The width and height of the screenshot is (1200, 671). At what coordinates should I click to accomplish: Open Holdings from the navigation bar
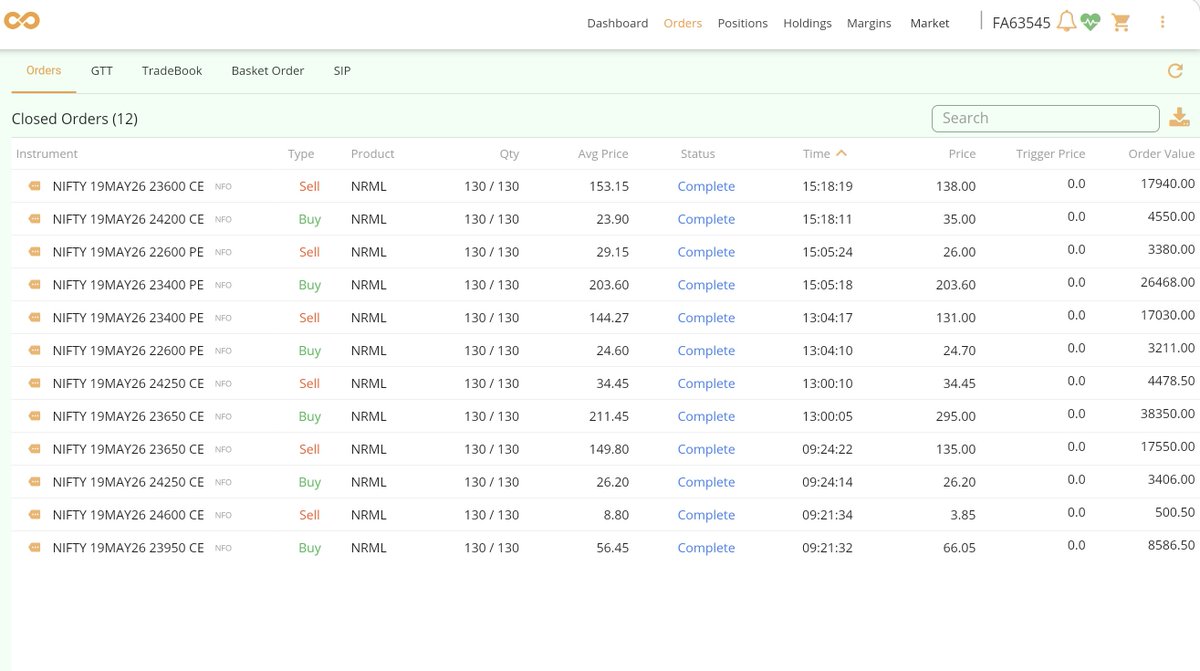pyautogui.click(x=807, y=23)
